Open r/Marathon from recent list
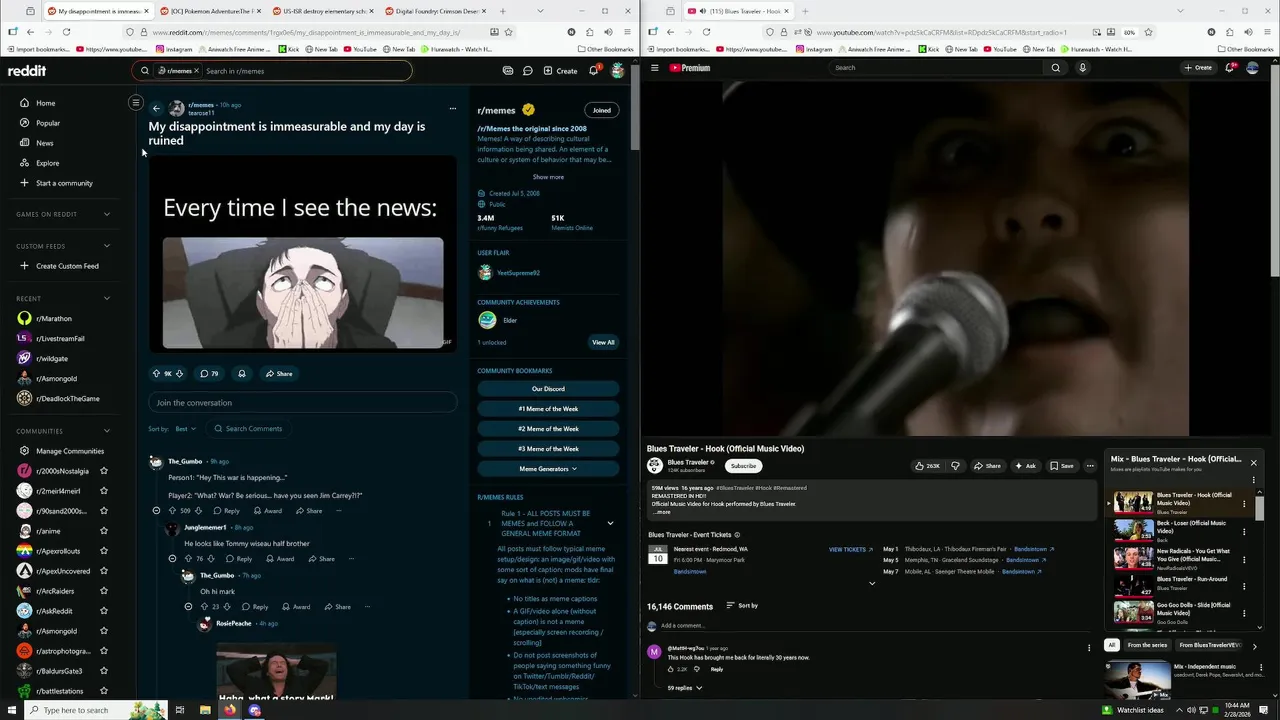Viewport: 1280px width, 720px height. tap(53, 319)
